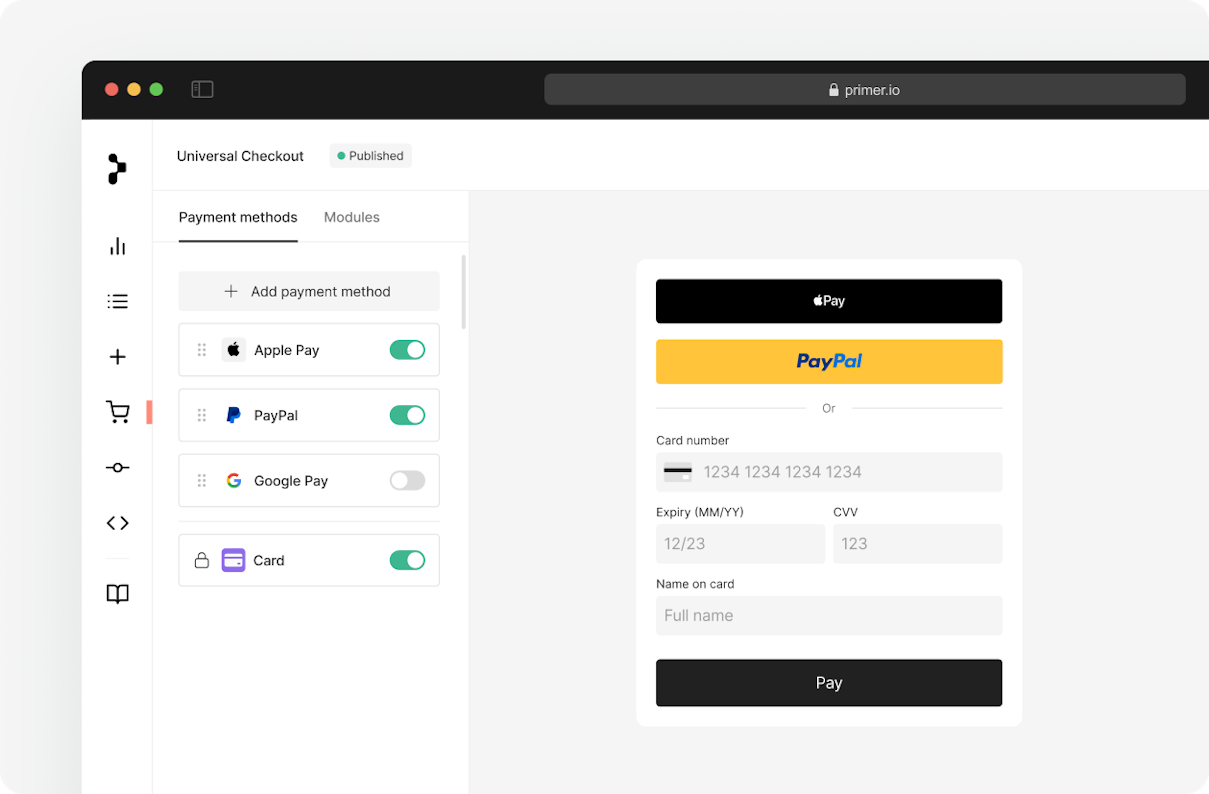Viewport: 1209px width, 794px height.
Task: Click the Pay button
Action: pos(829,683)
